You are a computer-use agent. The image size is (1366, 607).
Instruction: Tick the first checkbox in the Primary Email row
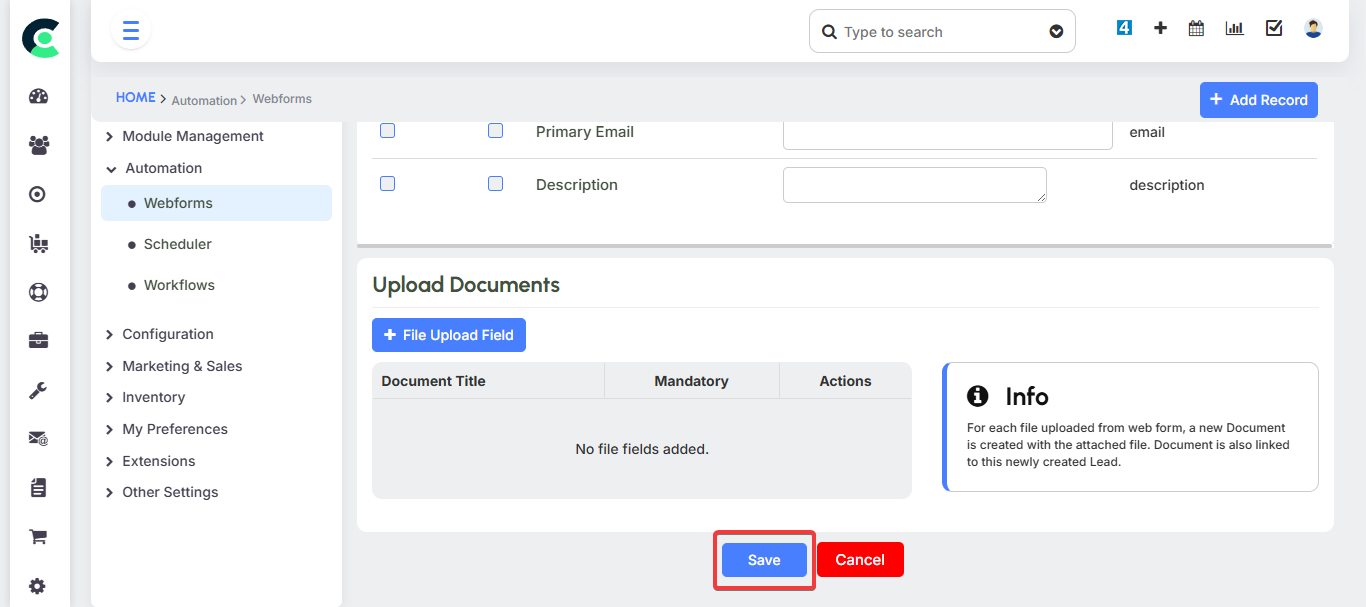(x=387, y=130)
